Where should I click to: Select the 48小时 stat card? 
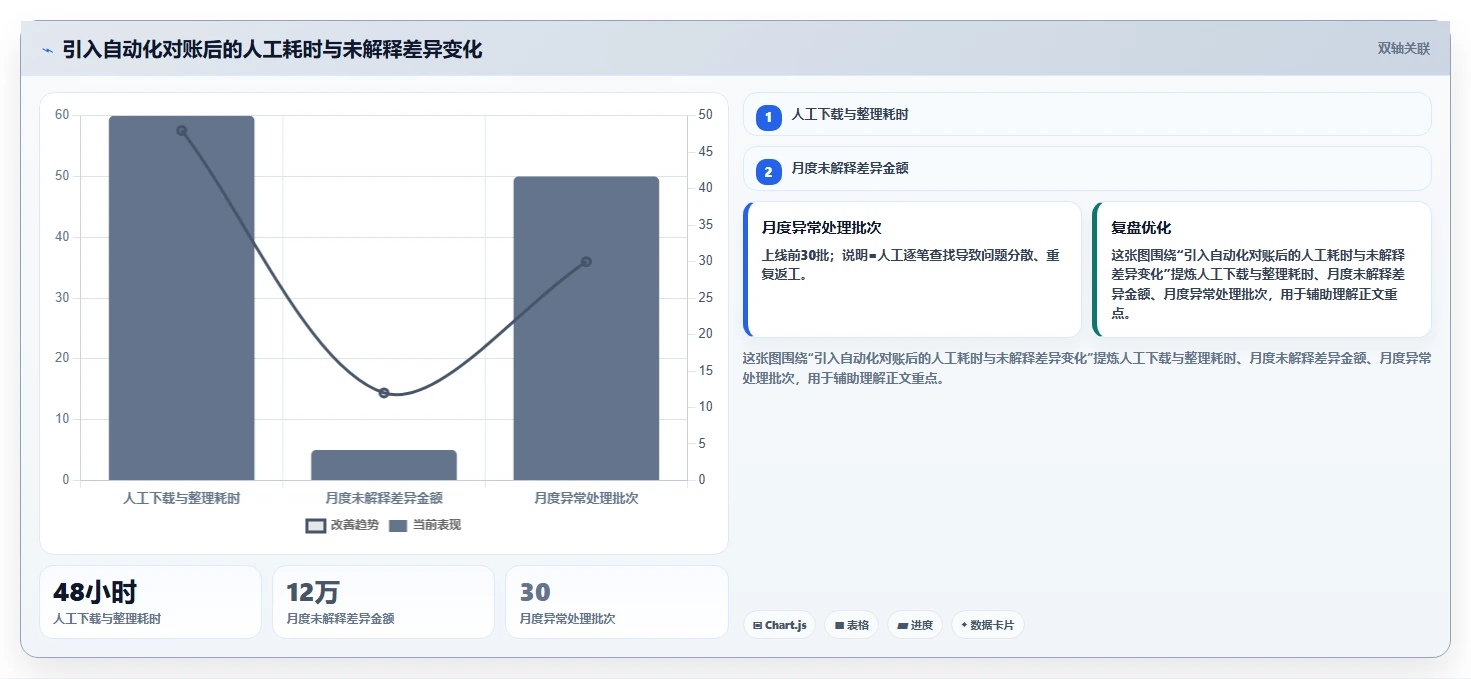[x=150, y=602]
